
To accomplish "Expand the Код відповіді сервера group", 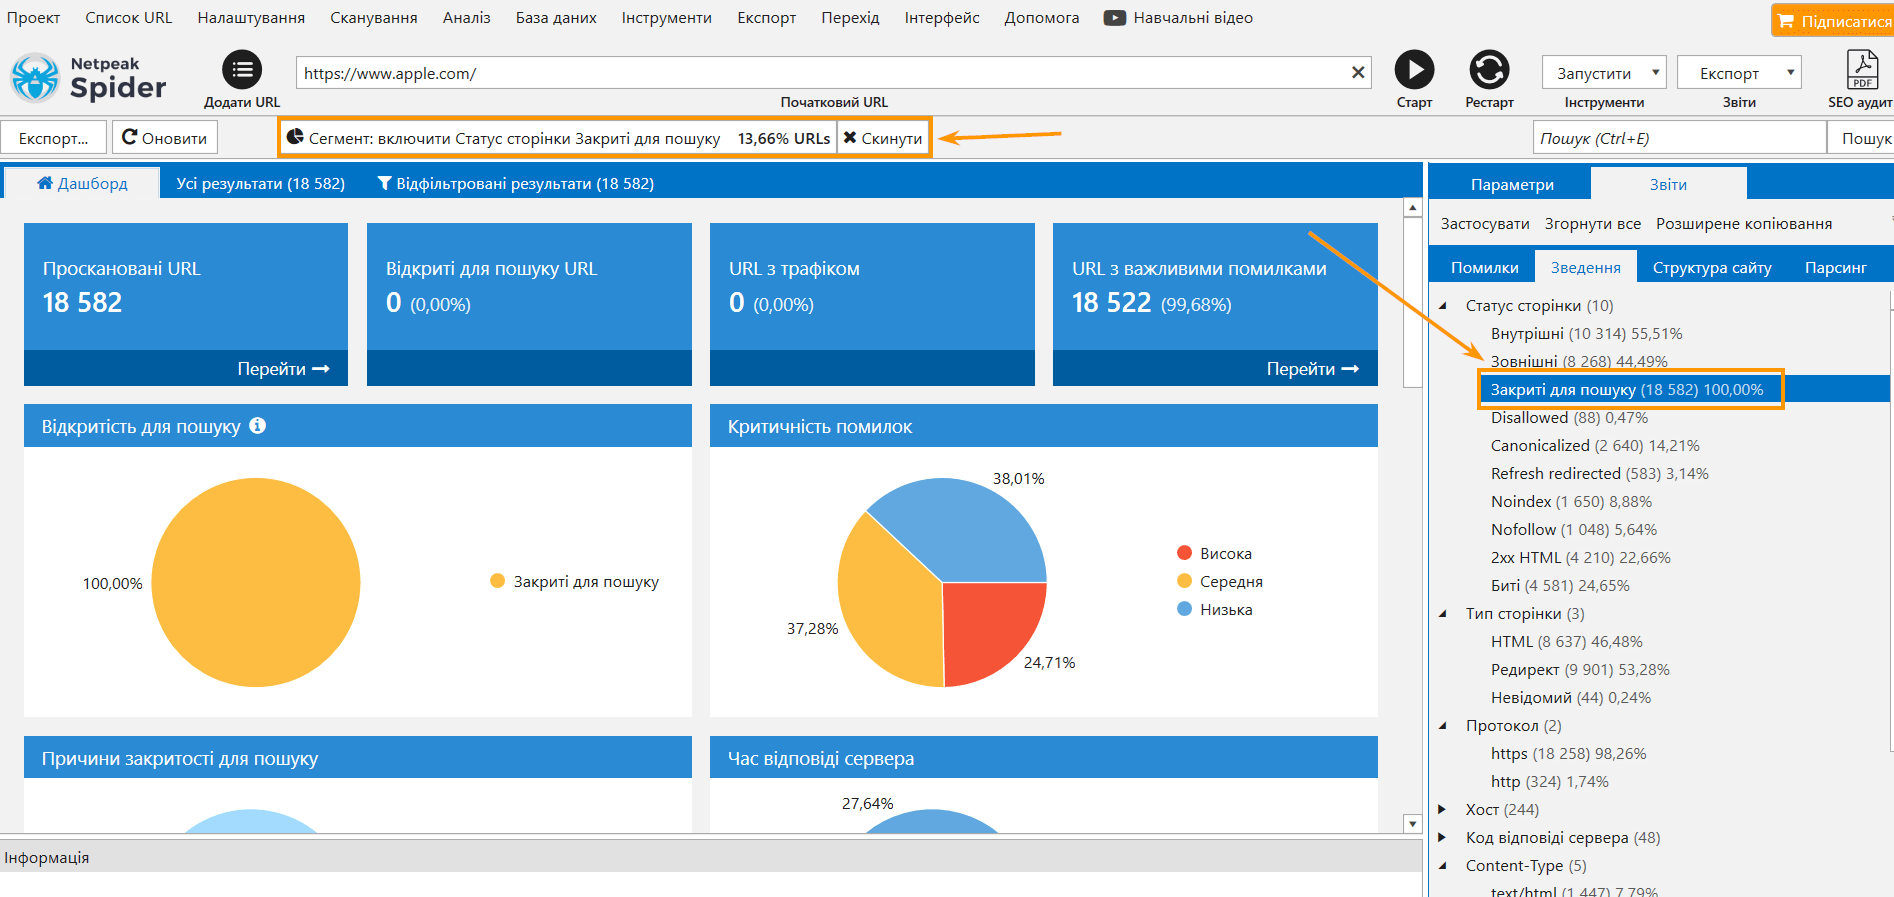I will coord(1442,837).
